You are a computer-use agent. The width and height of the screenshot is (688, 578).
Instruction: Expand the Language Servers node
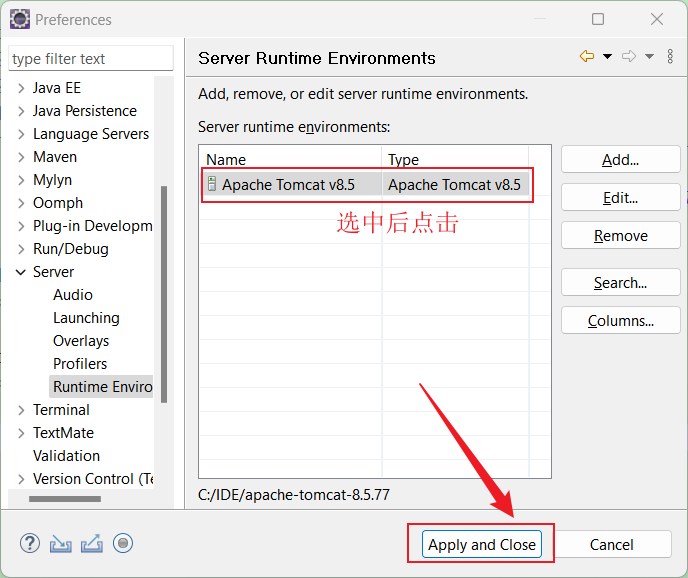[21, 134]
